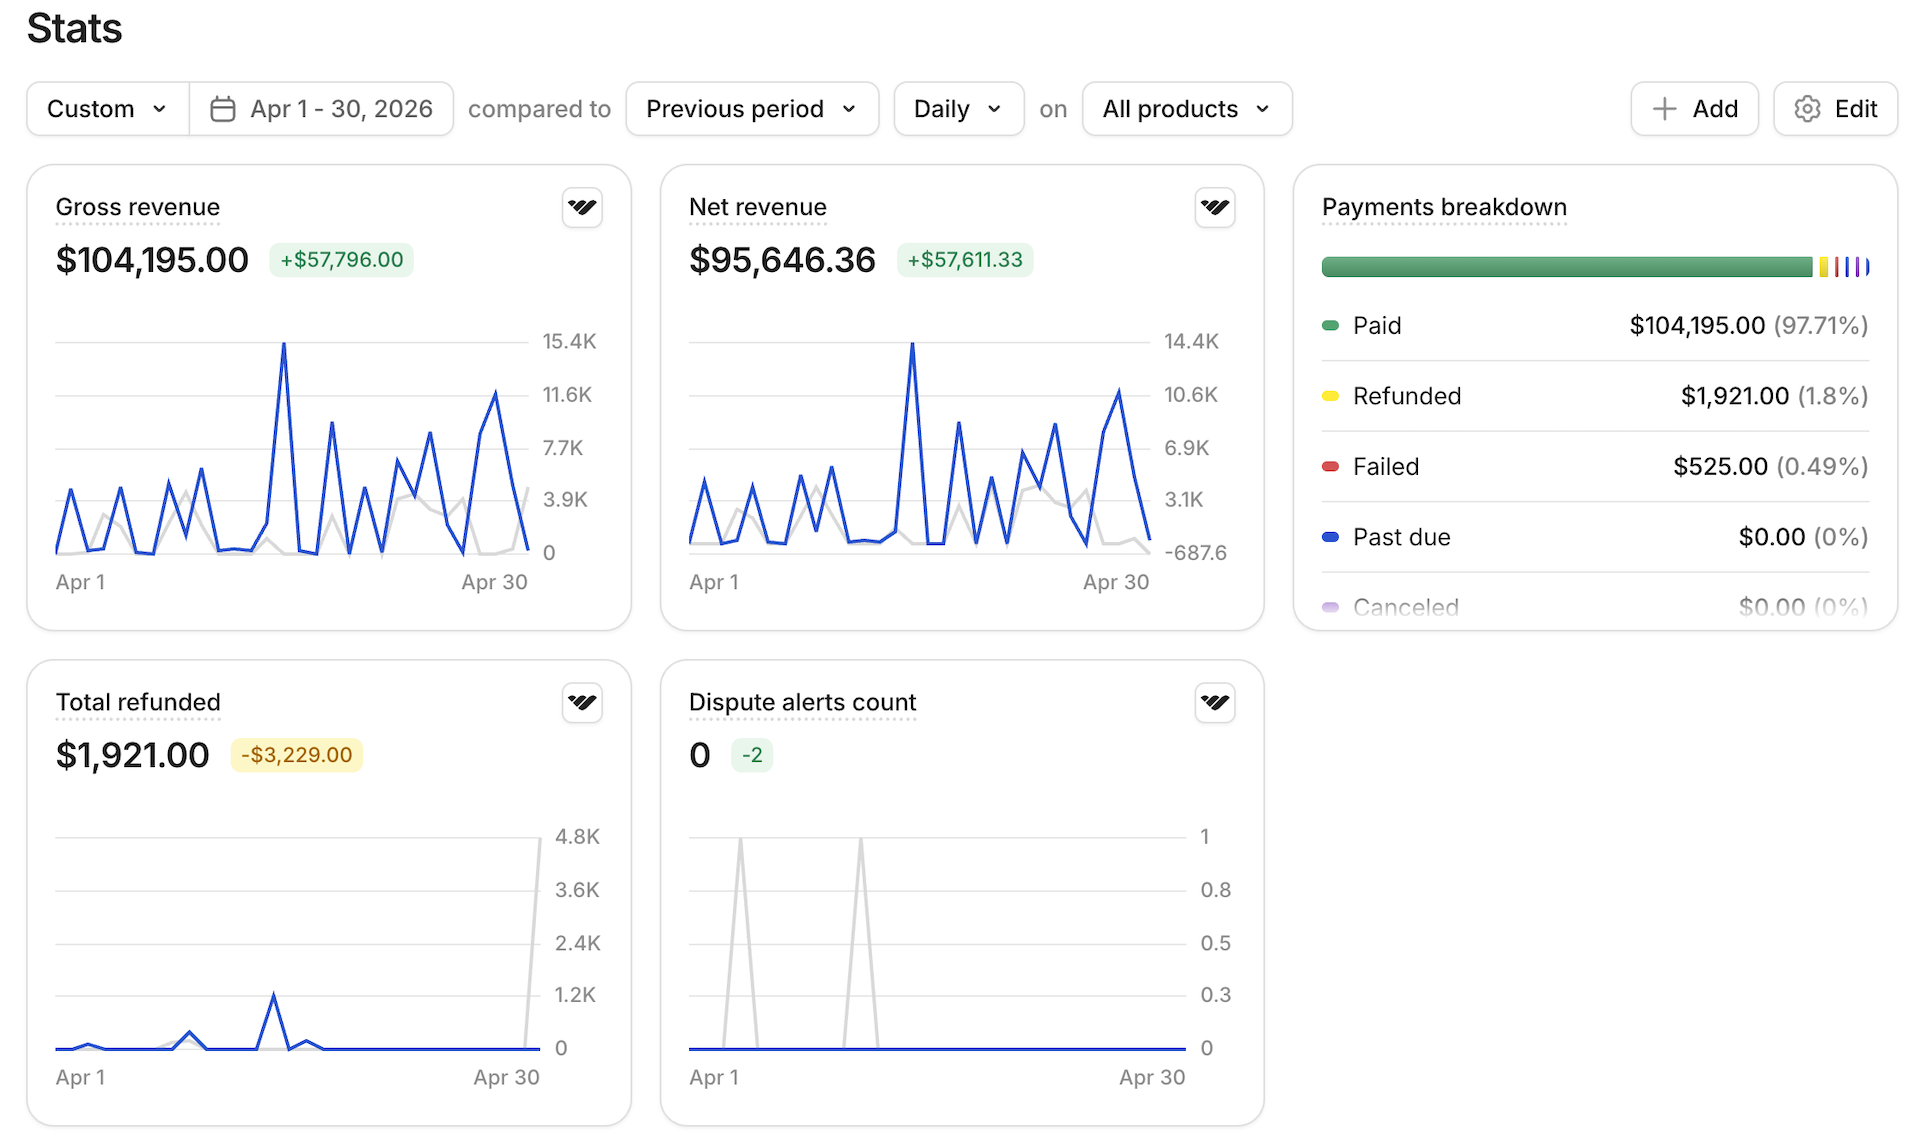Click the +$57,611.33 net revenue change badge
Image resolution: width=1910 pixels, height=1142 pixels.
pyautogui.click(x=965, y=260)
